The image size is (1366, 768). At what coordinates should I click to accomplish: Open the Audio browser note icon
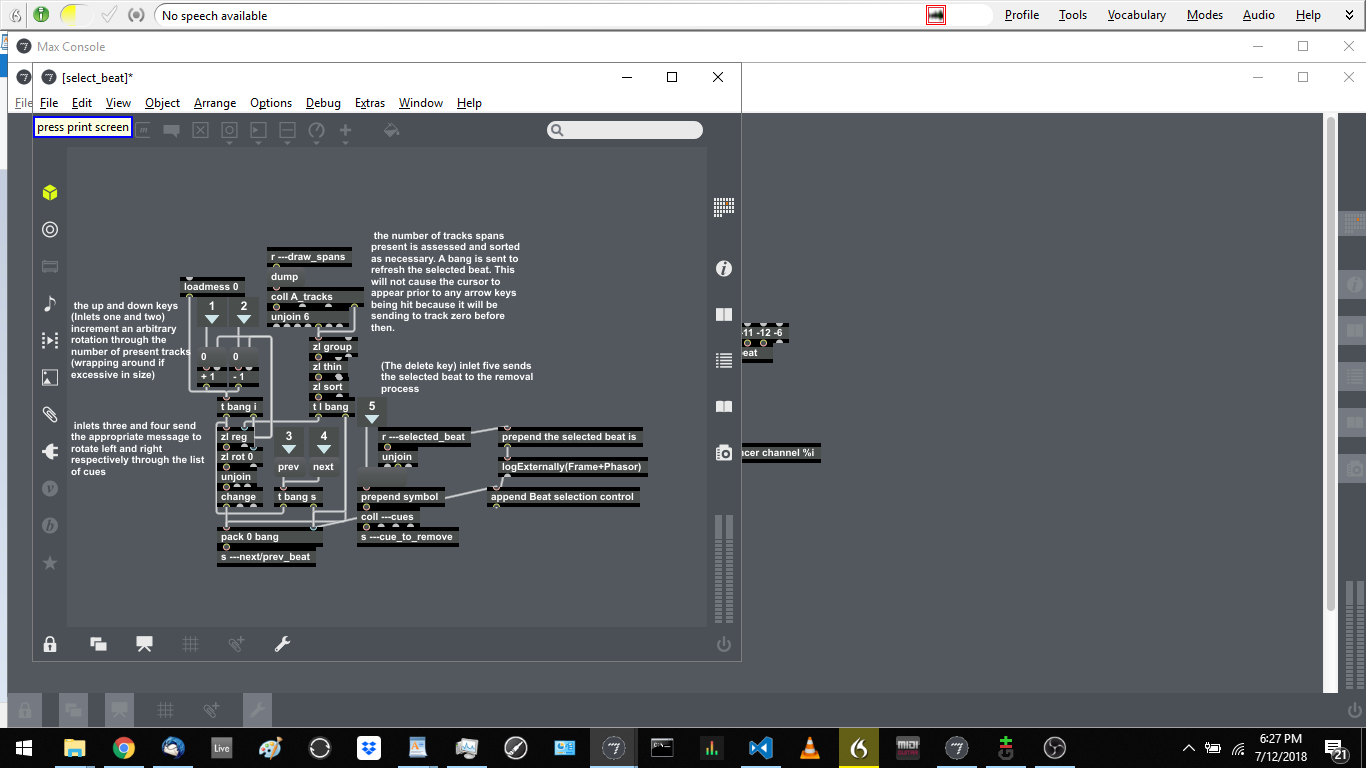(x=50, y=303)
